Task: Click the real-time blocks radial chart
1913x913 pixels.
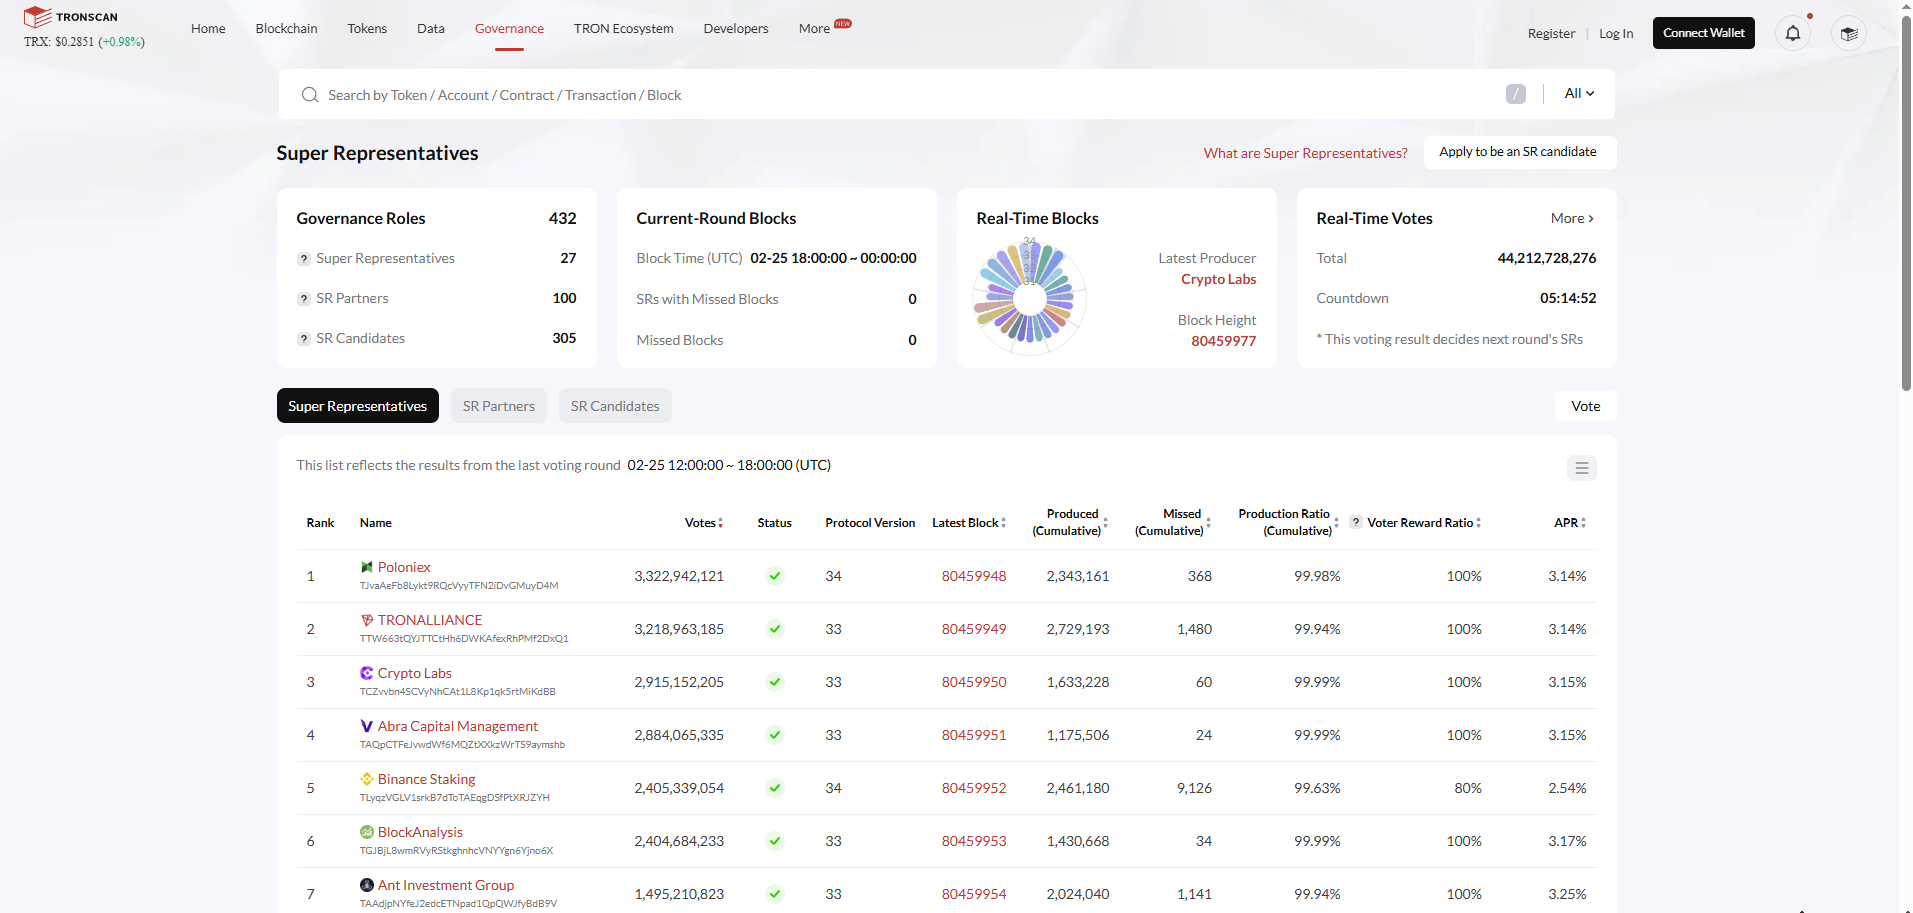Action: click(x=1029, y=297)
